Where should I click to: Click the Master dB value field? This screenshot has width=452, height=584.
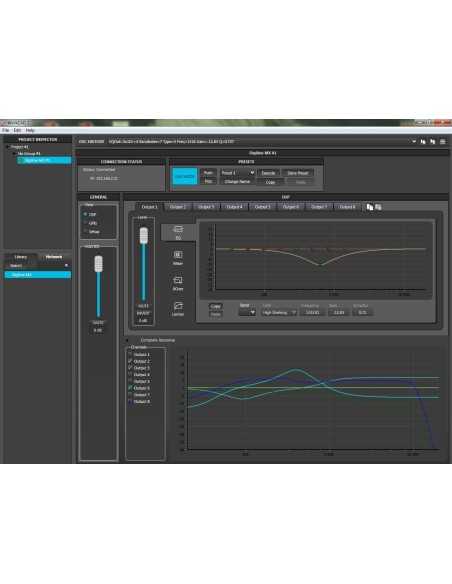tap(98, 330)
